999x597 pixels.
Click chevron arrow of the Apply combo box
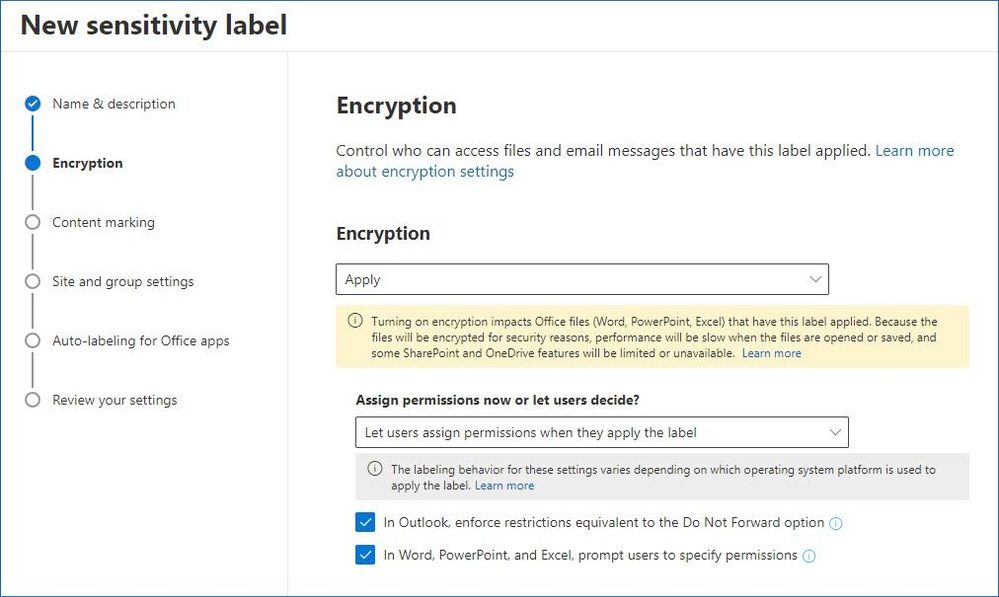tap(815, 279)
